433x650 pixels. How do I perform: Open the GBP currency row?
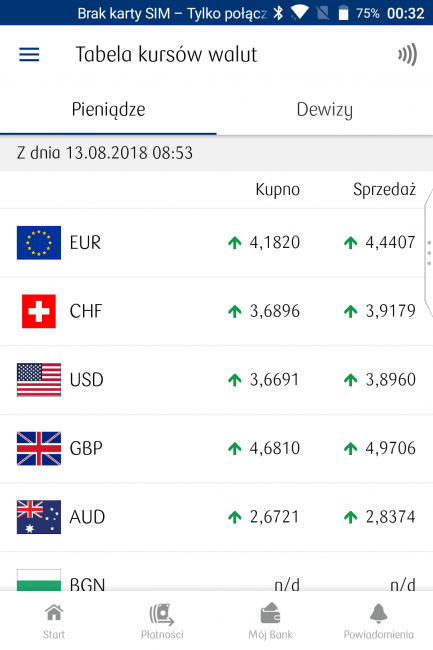point(216,449)
